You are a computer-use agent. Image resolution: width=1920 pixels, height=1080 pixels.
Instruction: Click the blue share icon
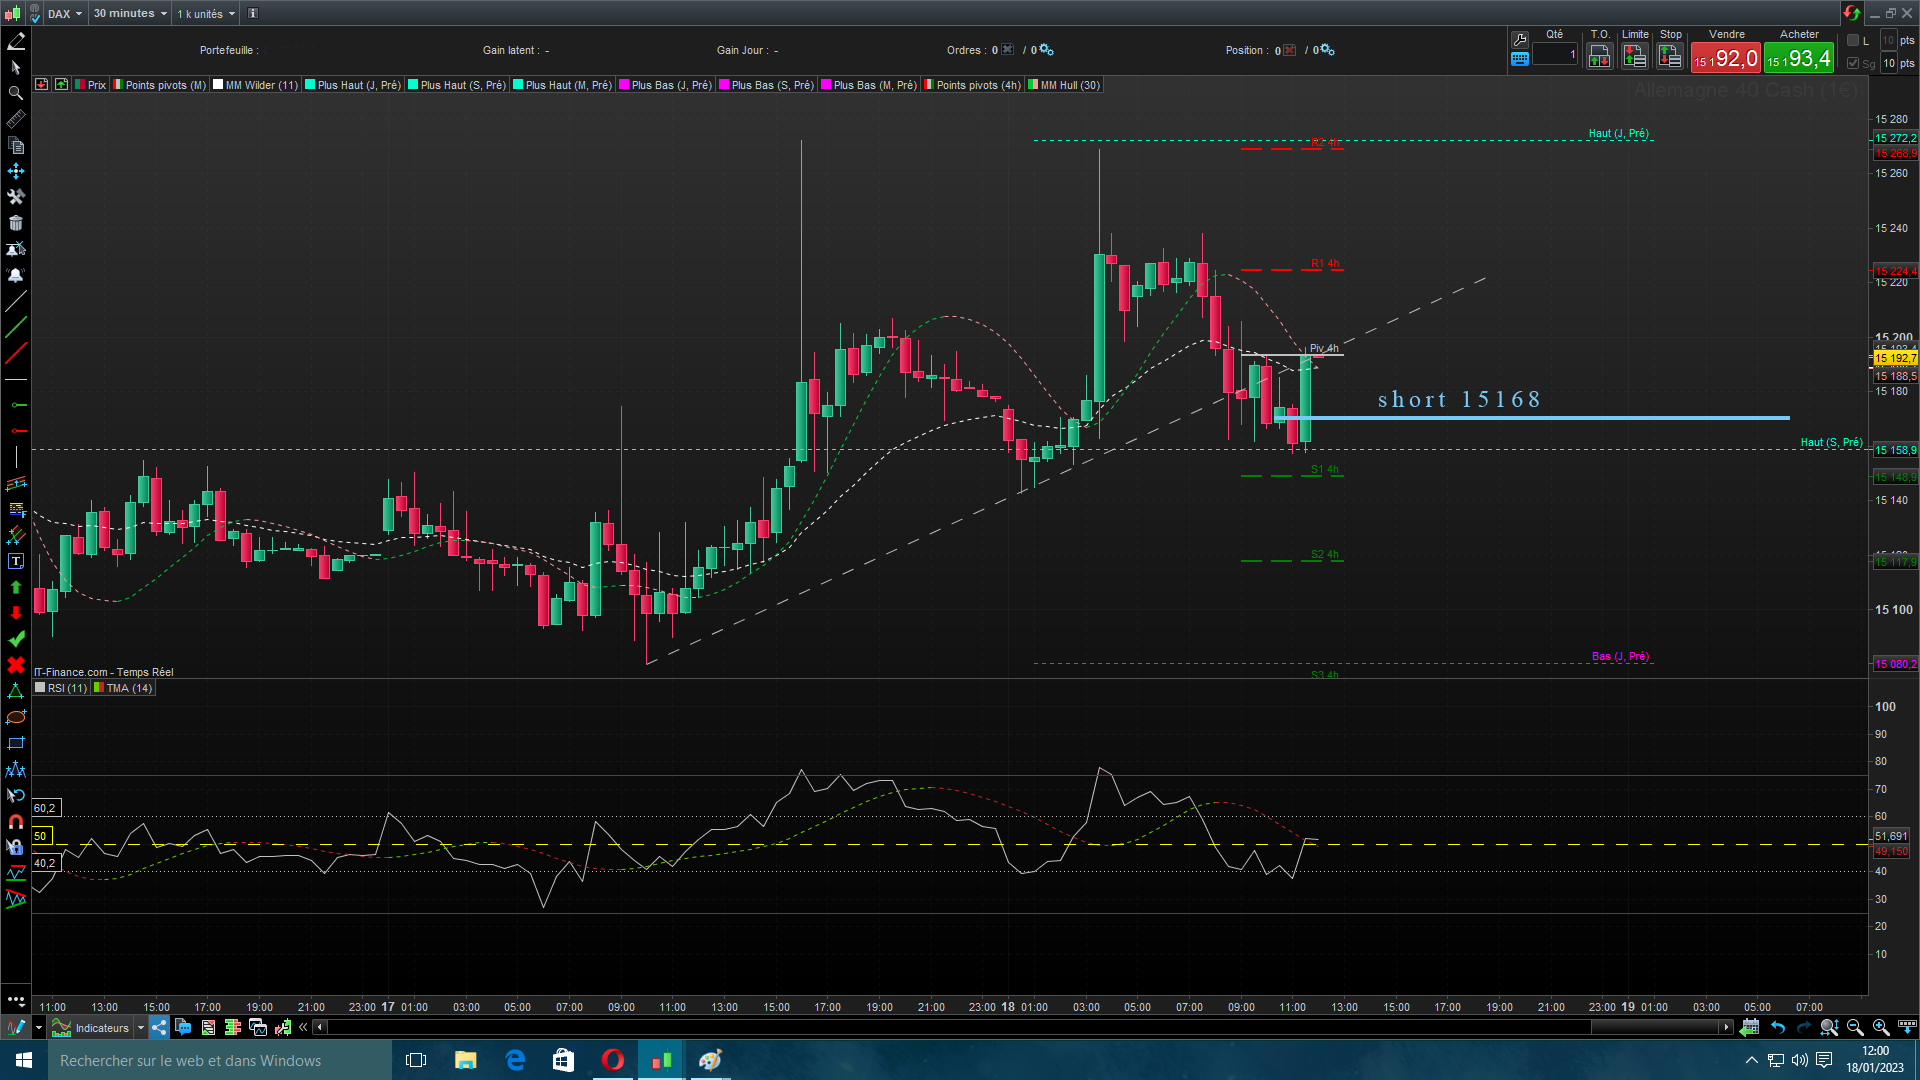click(159, 1027)
